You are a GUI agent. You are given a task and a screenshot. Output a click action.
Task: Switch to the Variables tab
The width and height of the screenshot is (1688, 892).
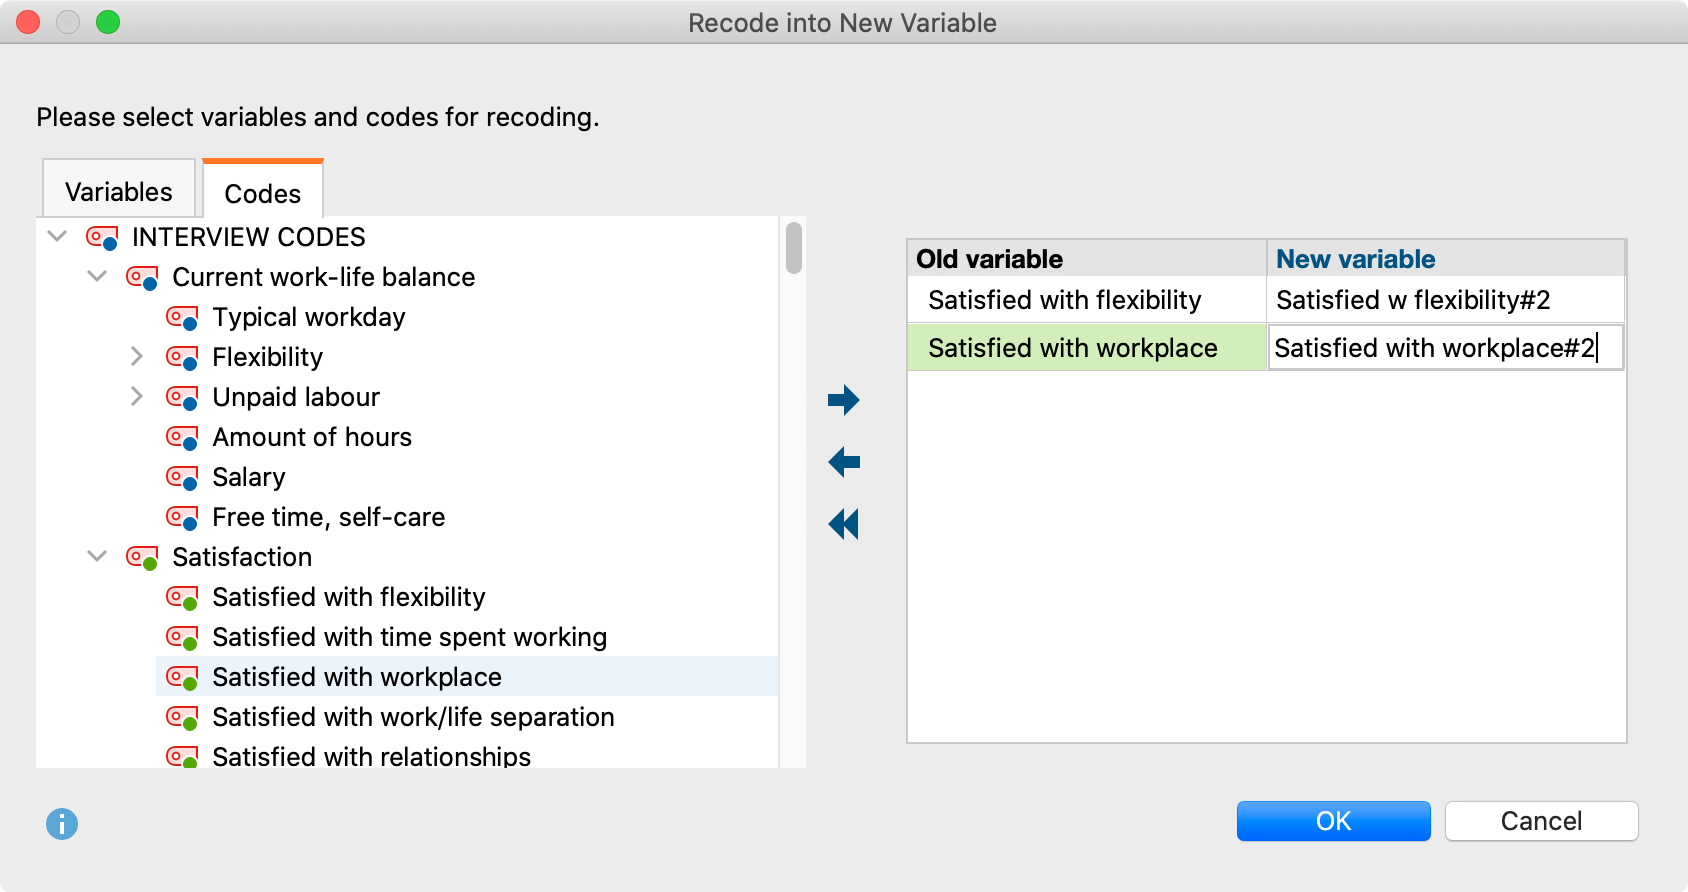point(118,191)
